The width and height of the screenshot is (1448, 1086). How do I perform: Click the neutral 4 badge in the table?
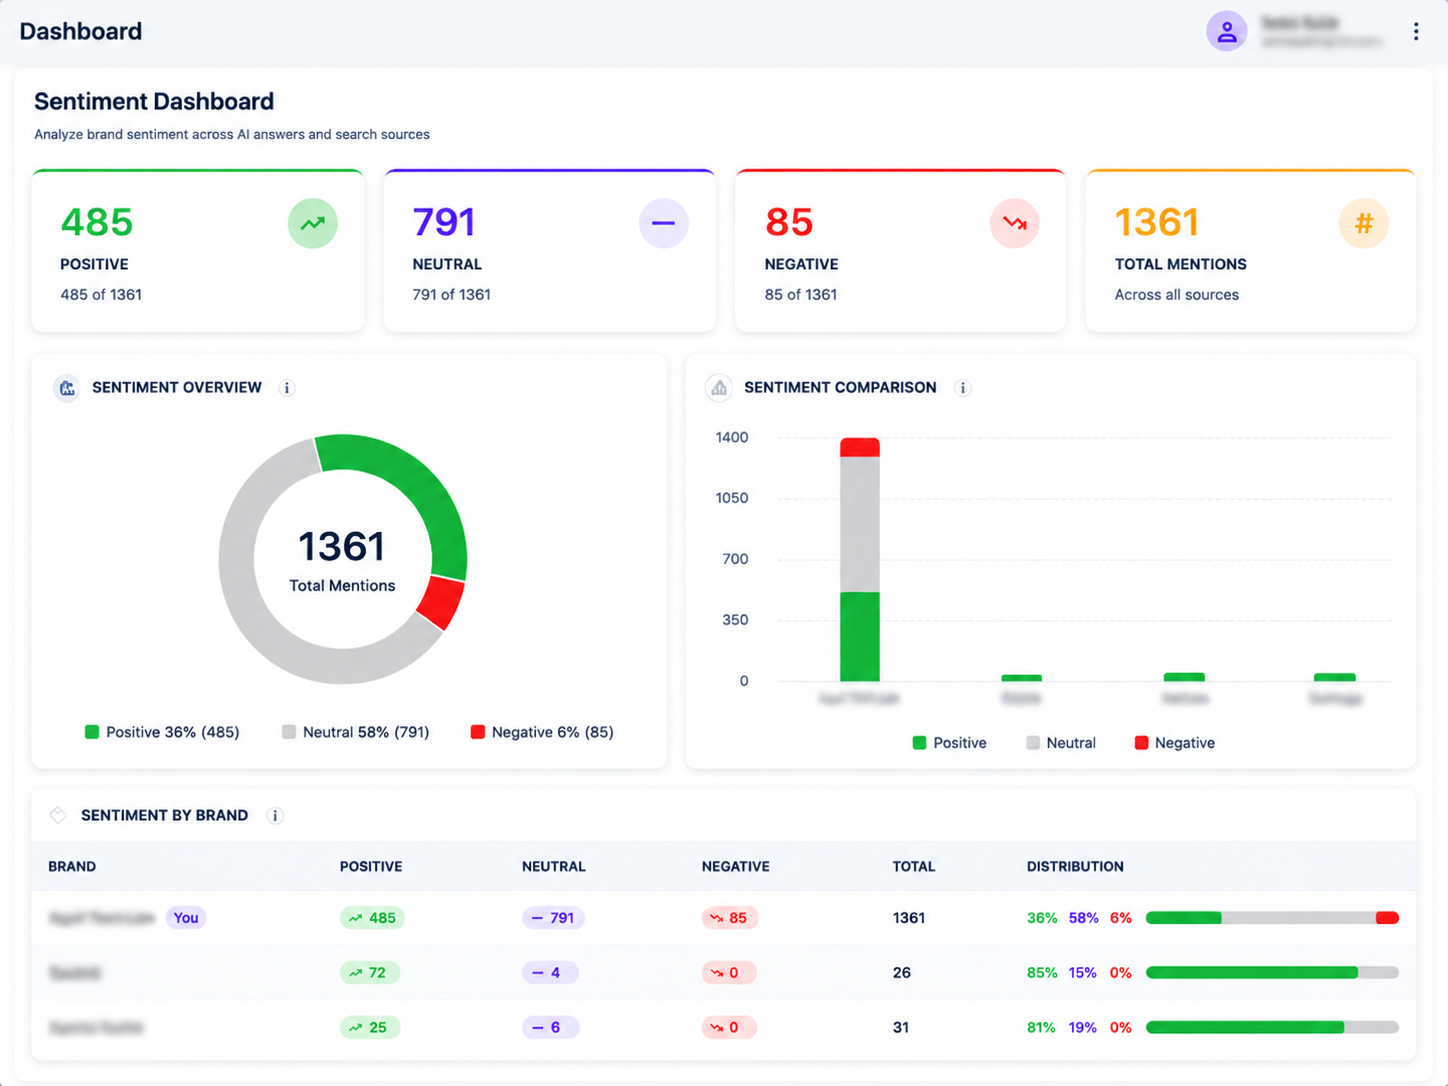550,973
